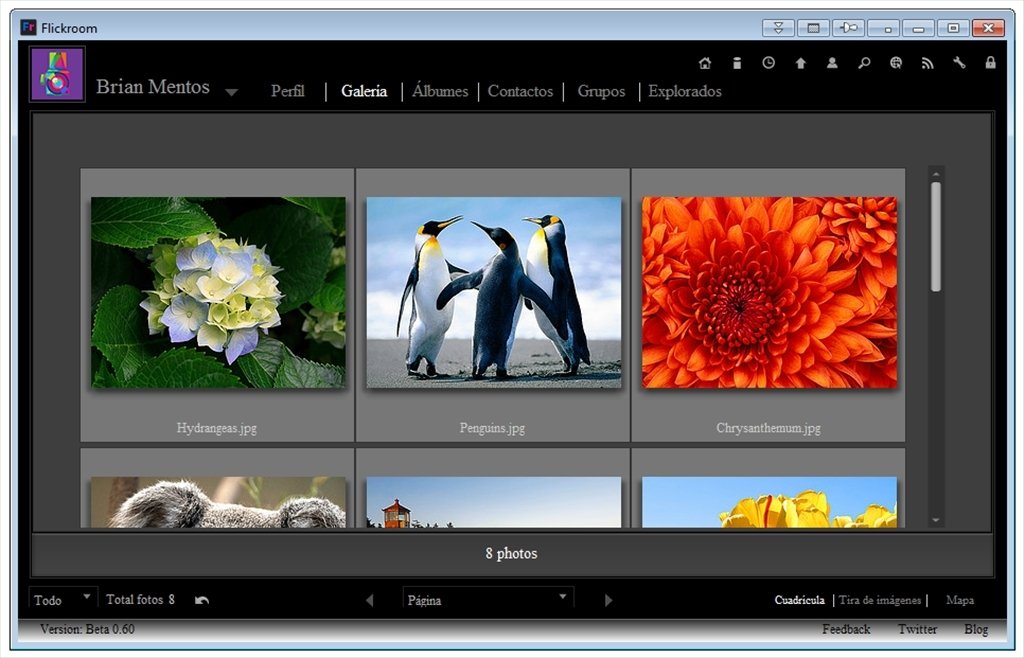Click the filmstrip window titlebar button
1024x658 pixels.
[814, 28]
